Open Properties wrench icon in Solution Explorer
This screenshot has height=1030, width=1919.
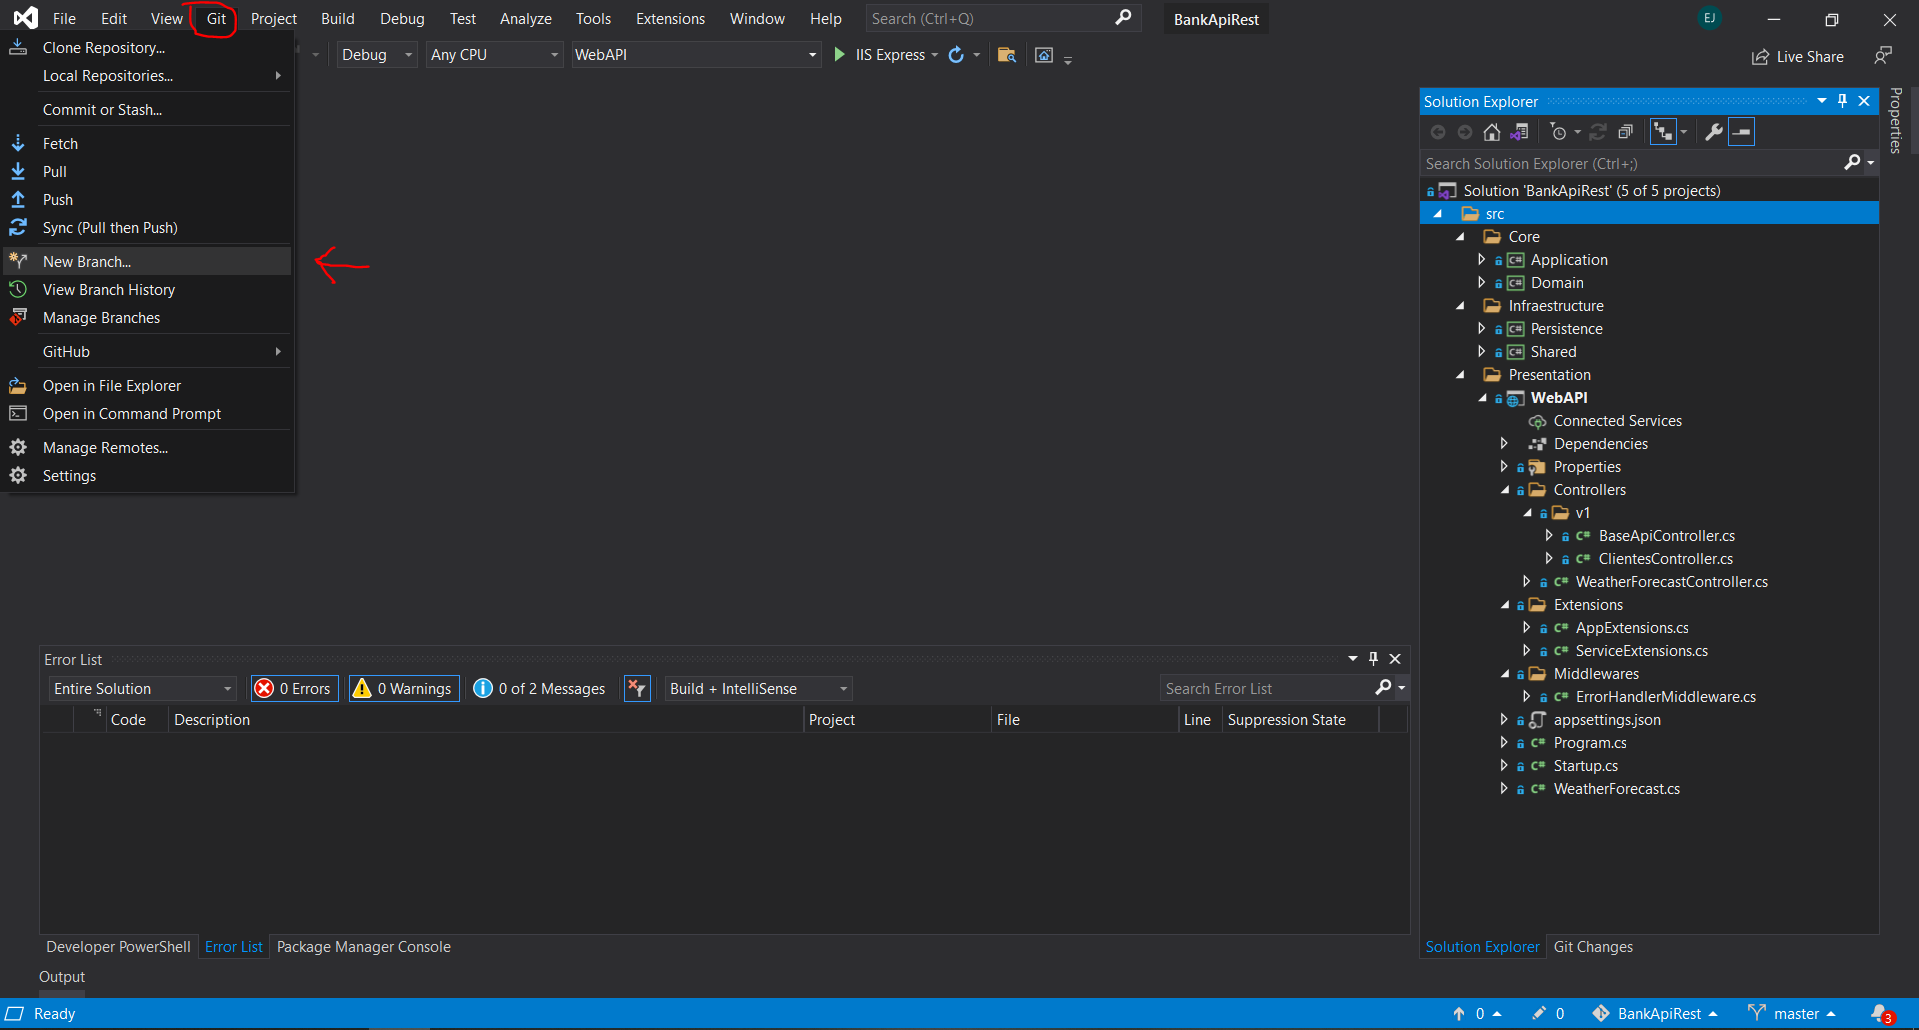coord(1714,132)
